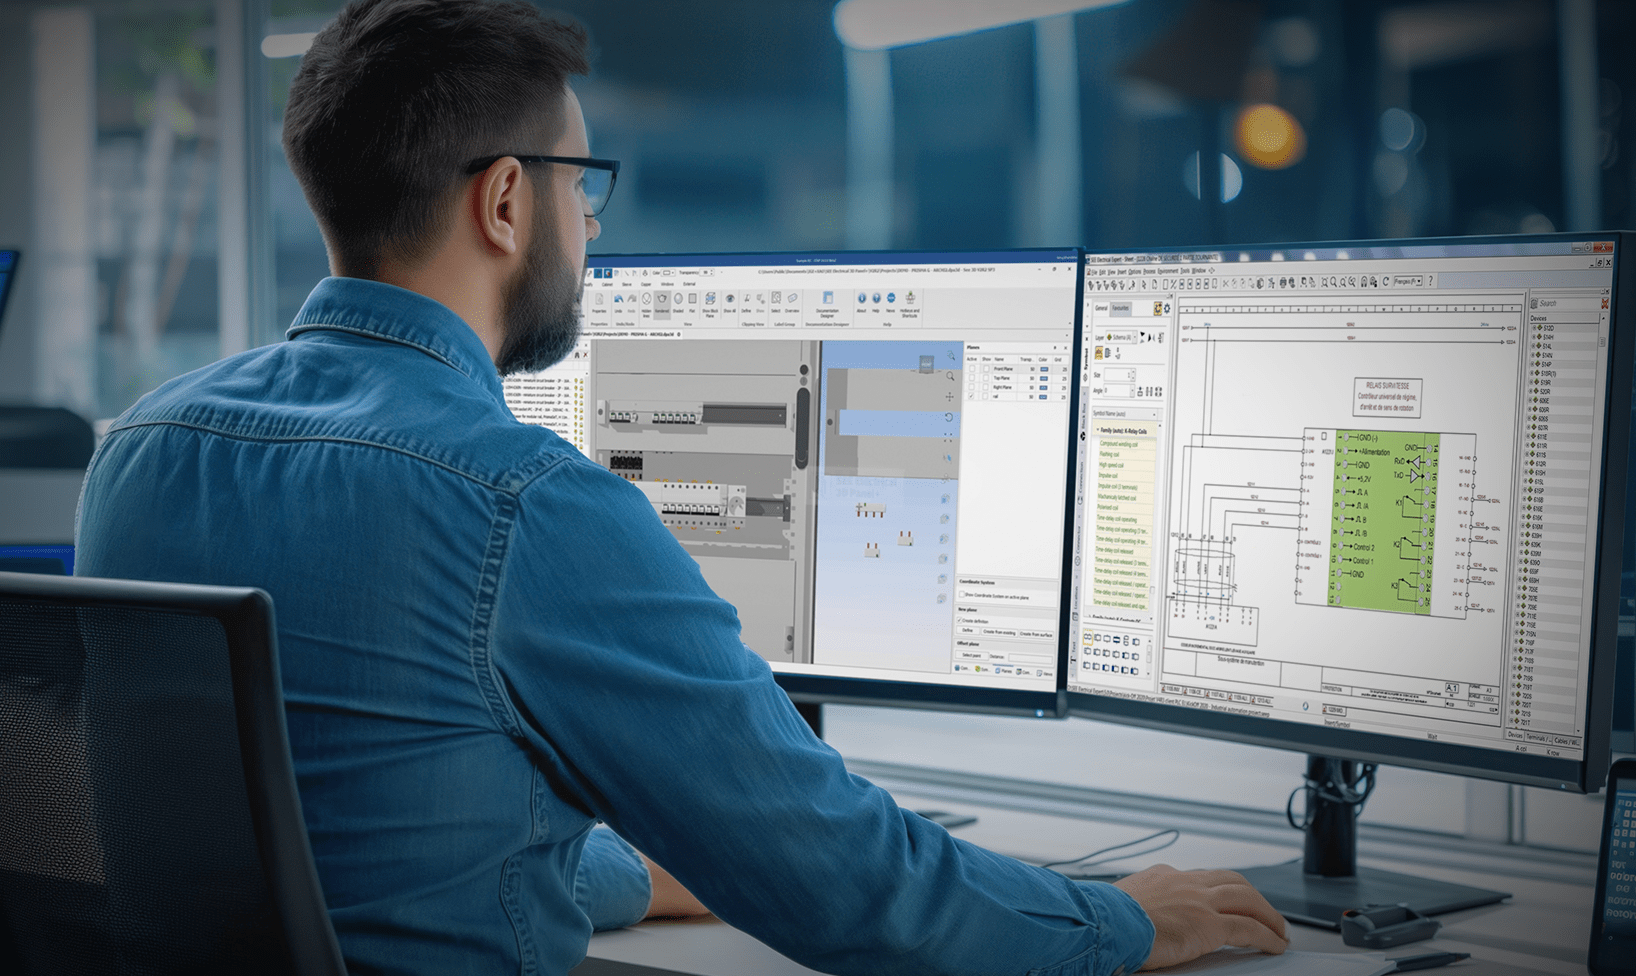Click the Select point button
This screenshot has height=976, width=1636.
(971, 656)
